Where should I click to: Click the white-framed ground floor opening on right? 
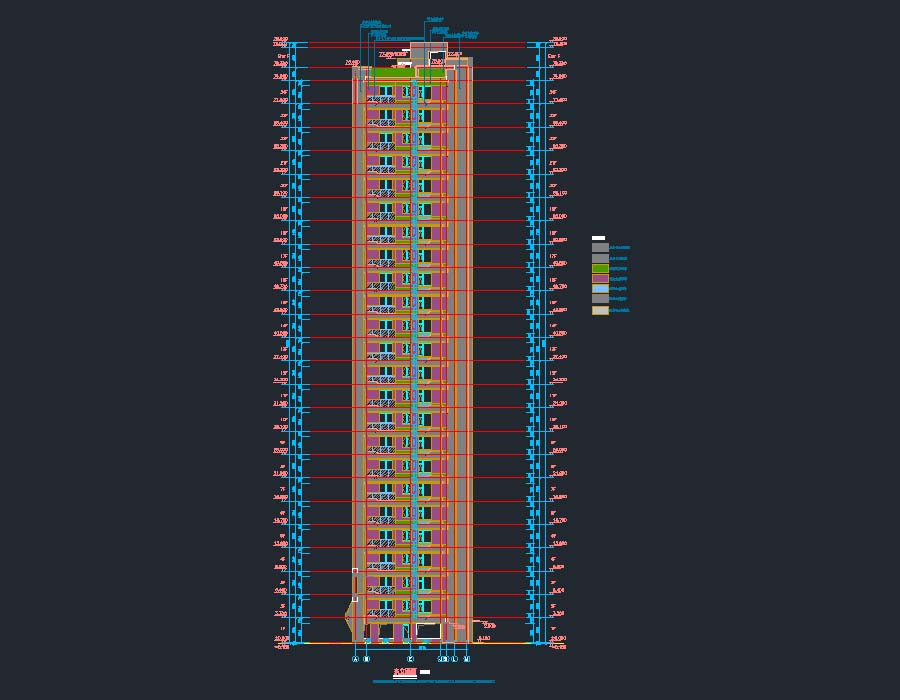click(x=428, y=631)
